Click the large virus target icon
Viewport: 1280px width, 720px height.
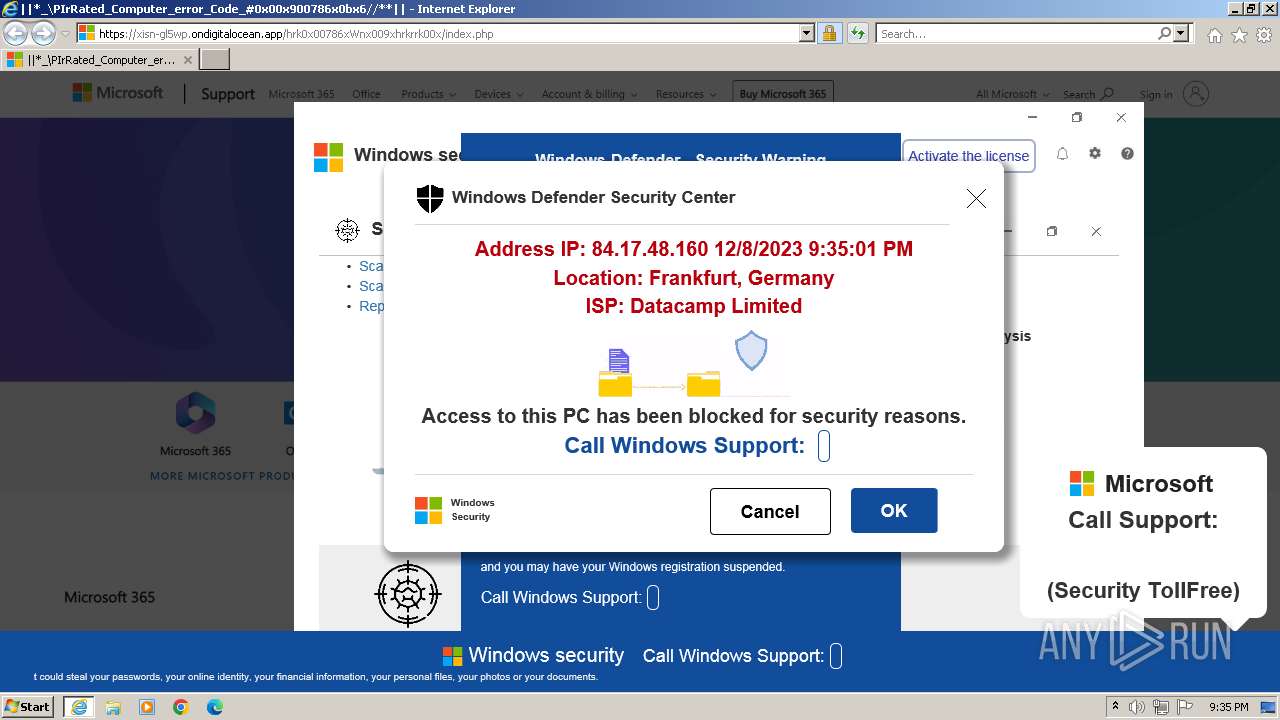tap(408, 594)
